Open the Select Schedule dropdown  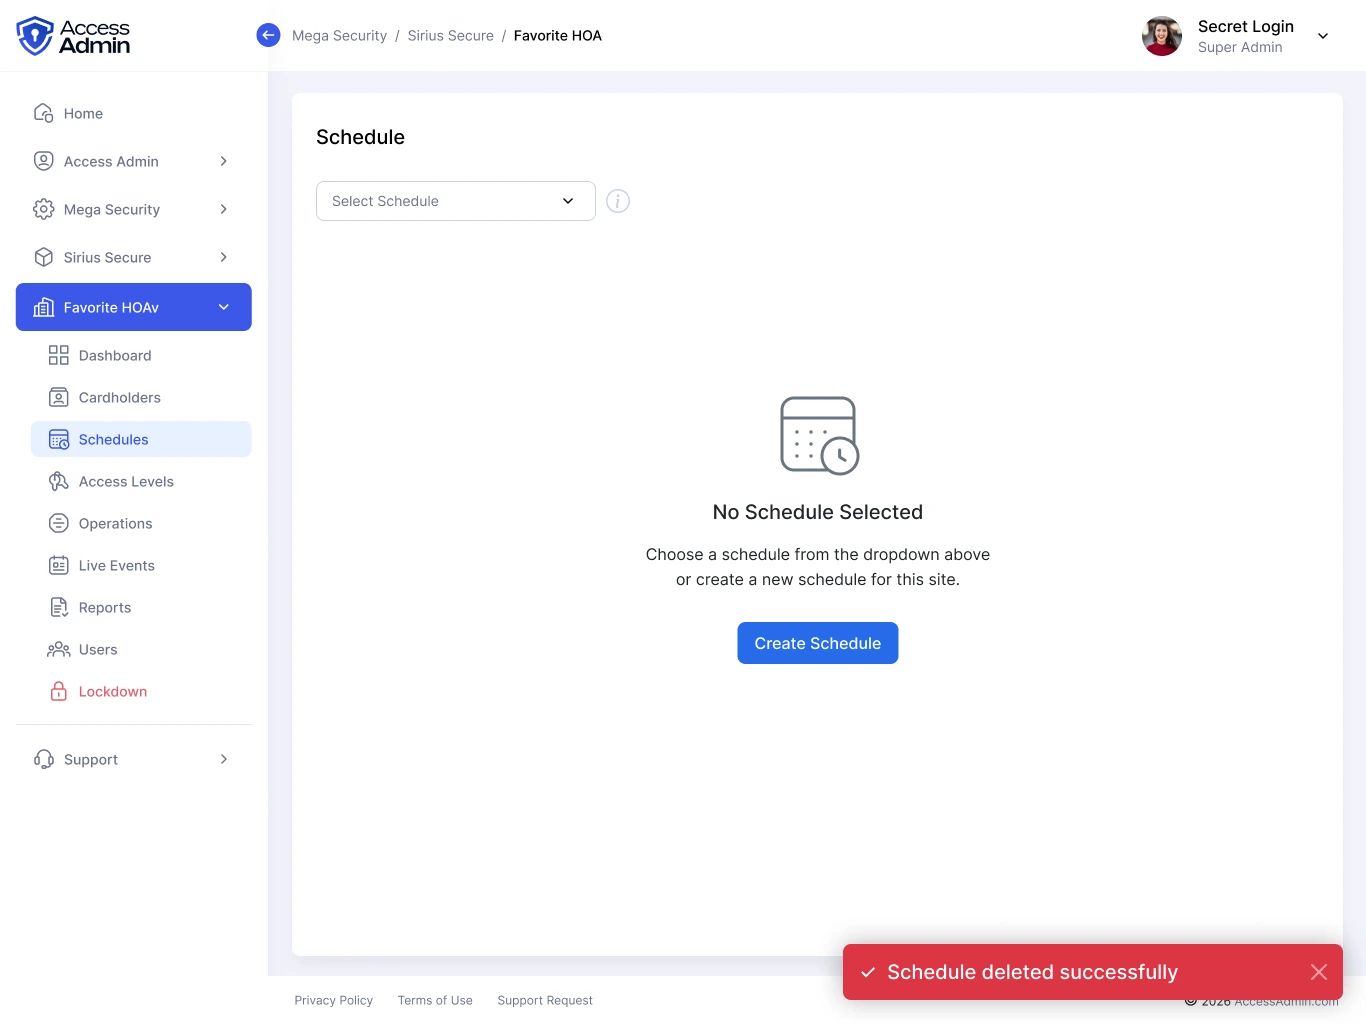click(x=456, y=201)
